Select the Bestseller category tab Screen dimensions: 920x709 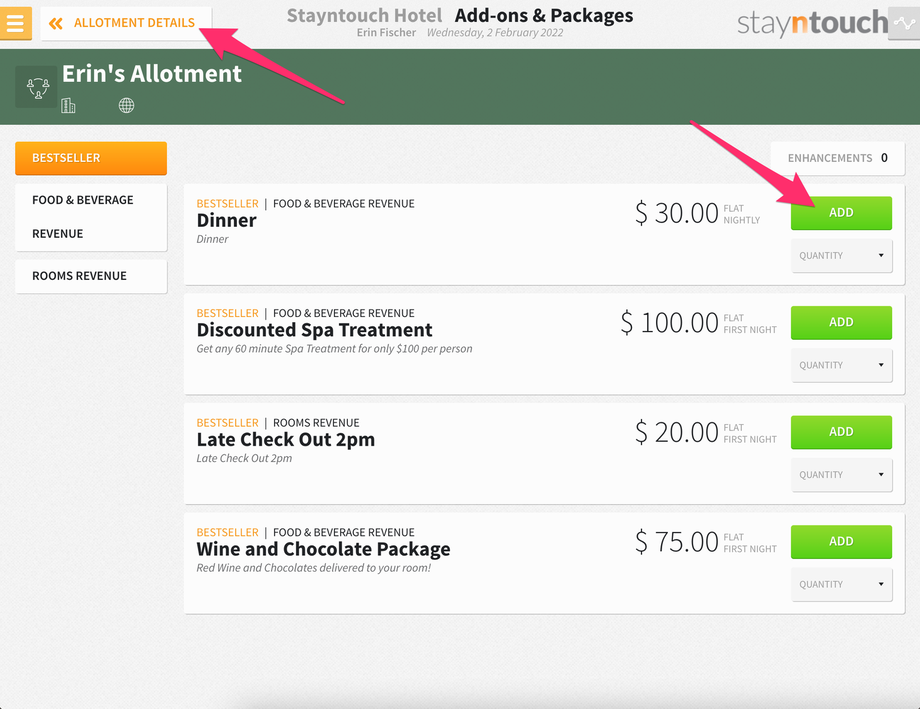[x=91, y=158]
